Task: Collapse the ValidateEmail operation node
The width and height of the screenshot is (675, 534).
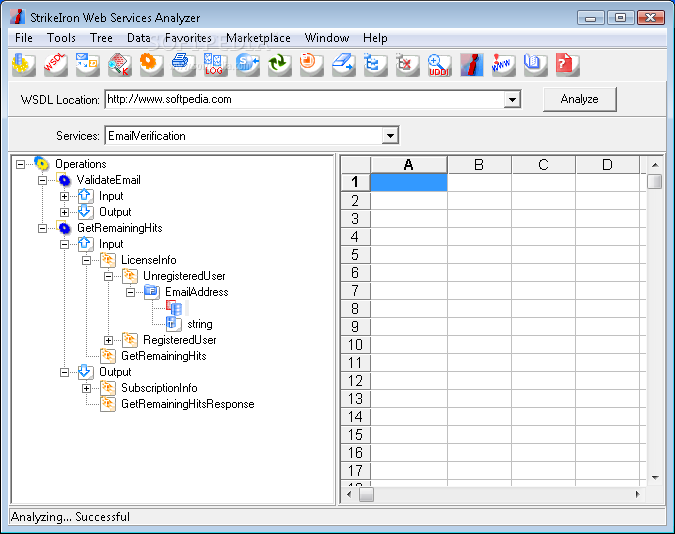Action: (x=42, y=180)
